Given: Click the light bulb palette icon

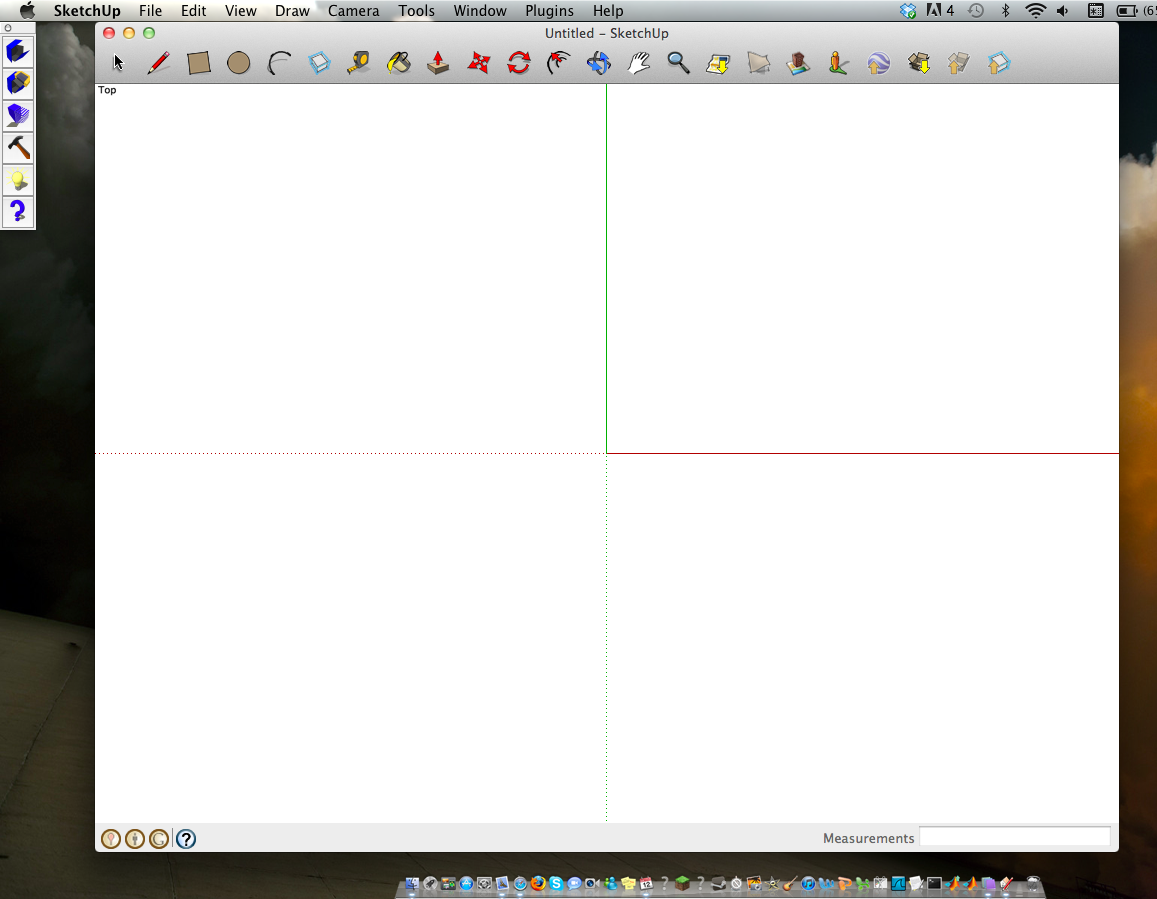Looking at the screenshot, I should click(x=18, y=179).
